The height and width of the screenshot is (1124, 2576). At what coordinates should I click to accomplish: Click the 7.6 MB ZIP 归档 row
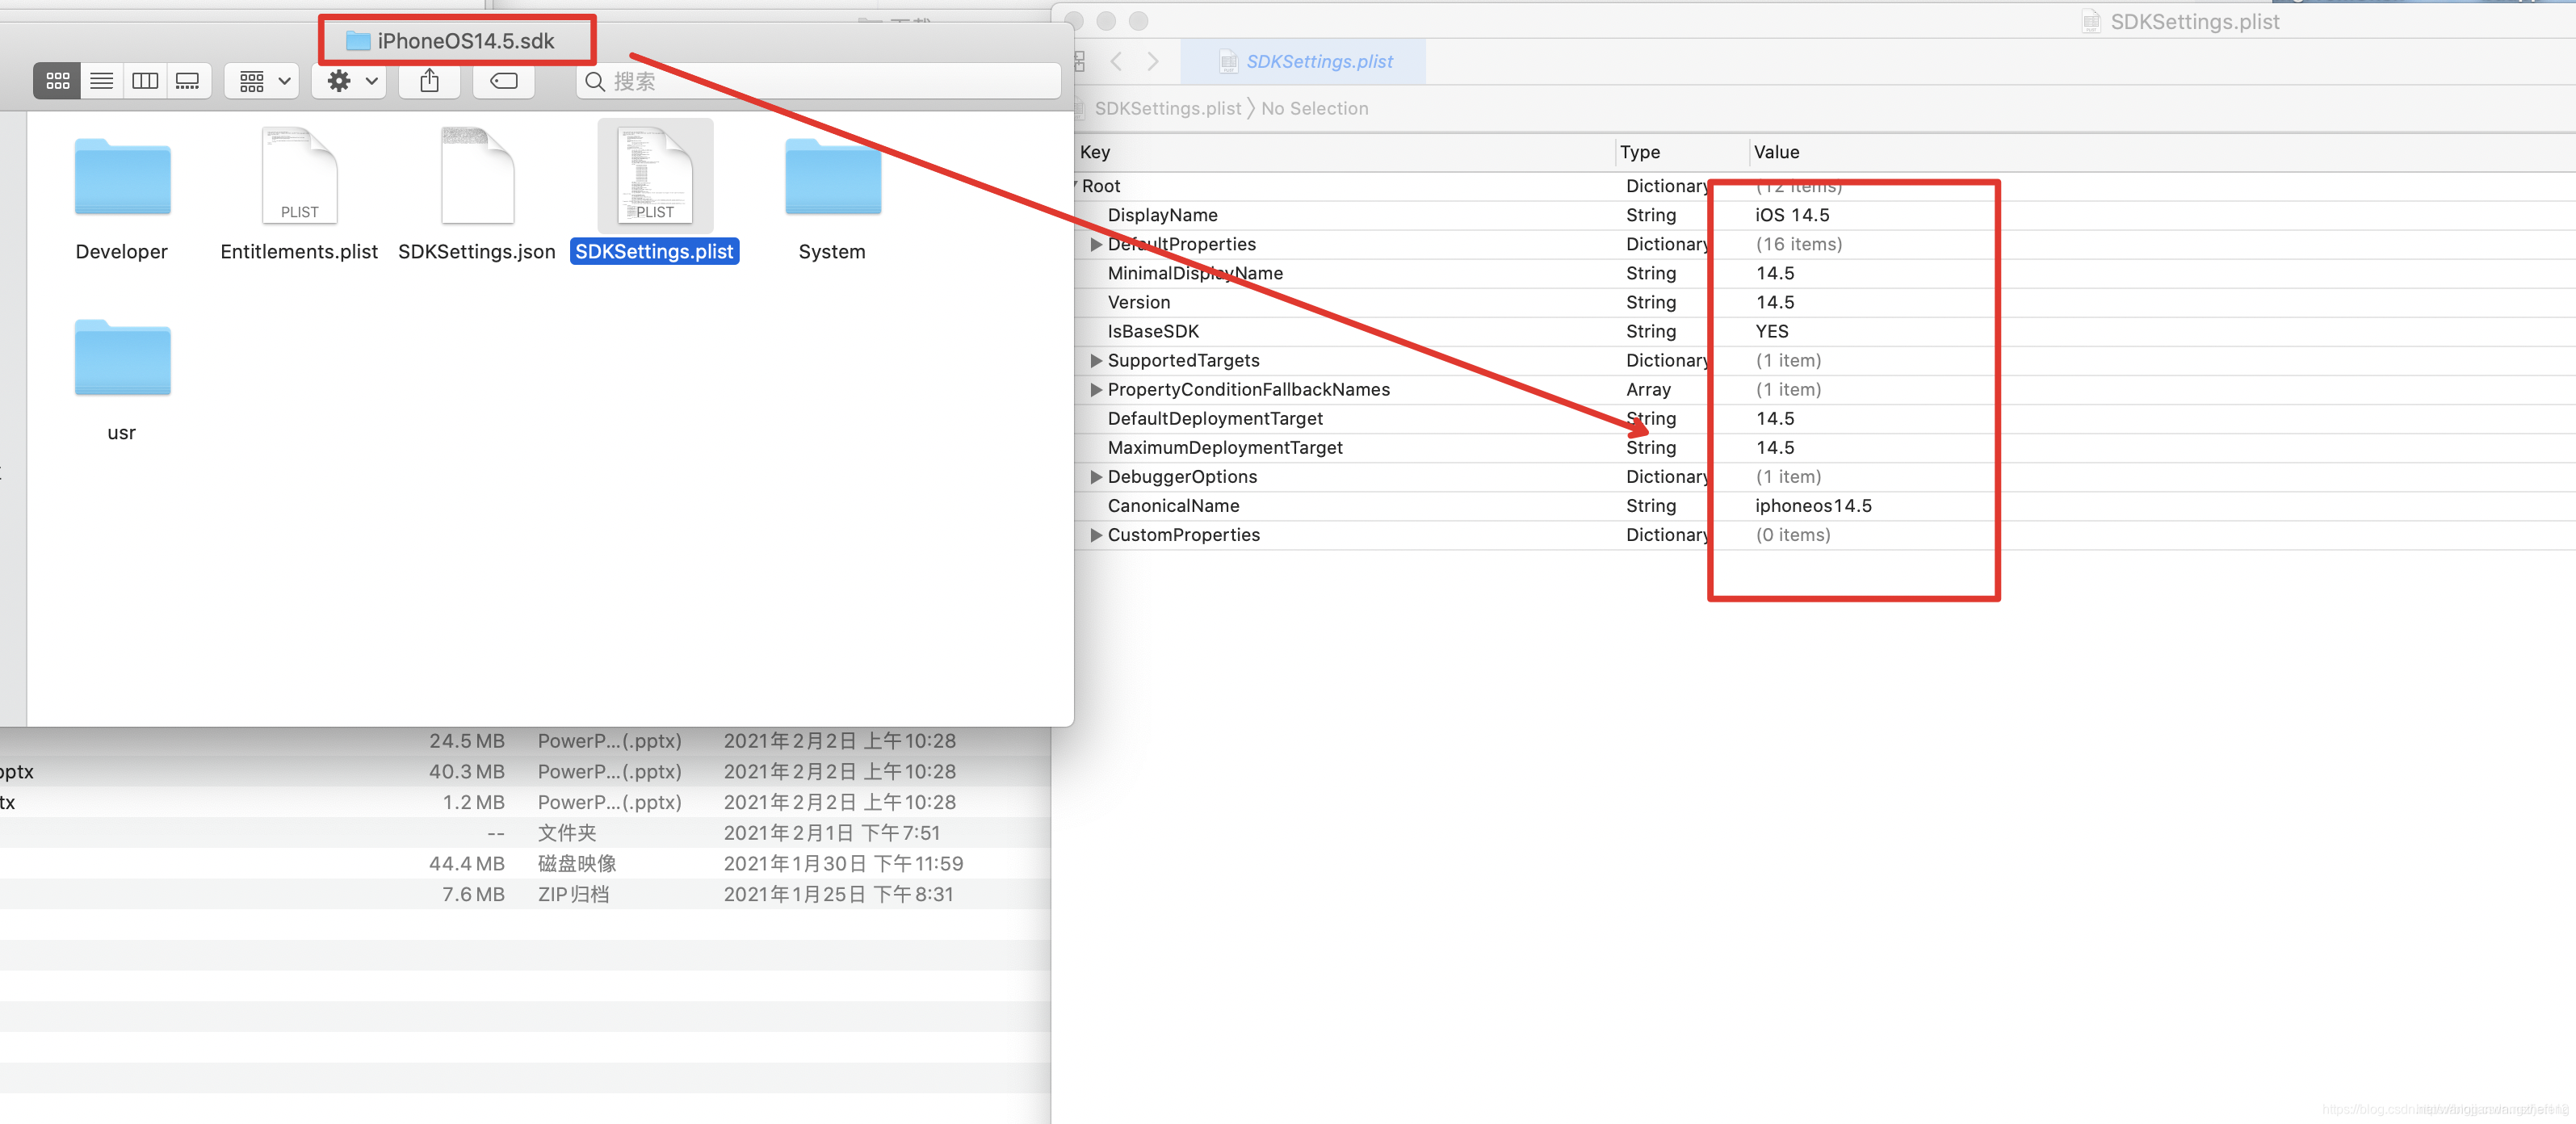click(x=525, y=894)
